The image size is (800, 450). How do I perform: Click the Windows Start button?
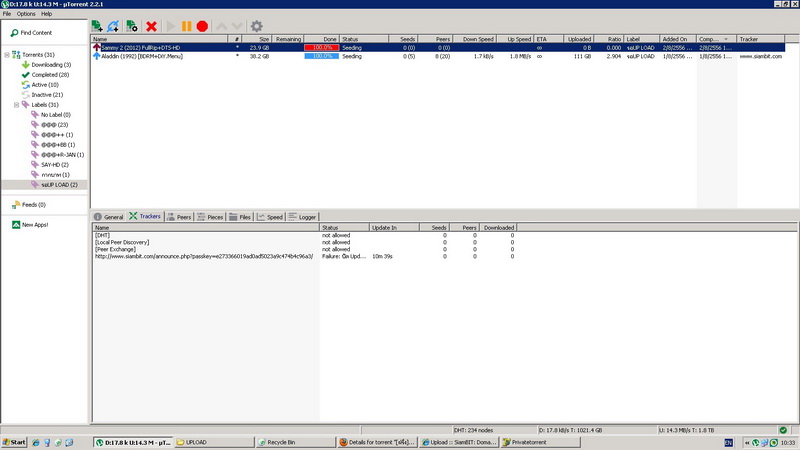tap(14, 442)
